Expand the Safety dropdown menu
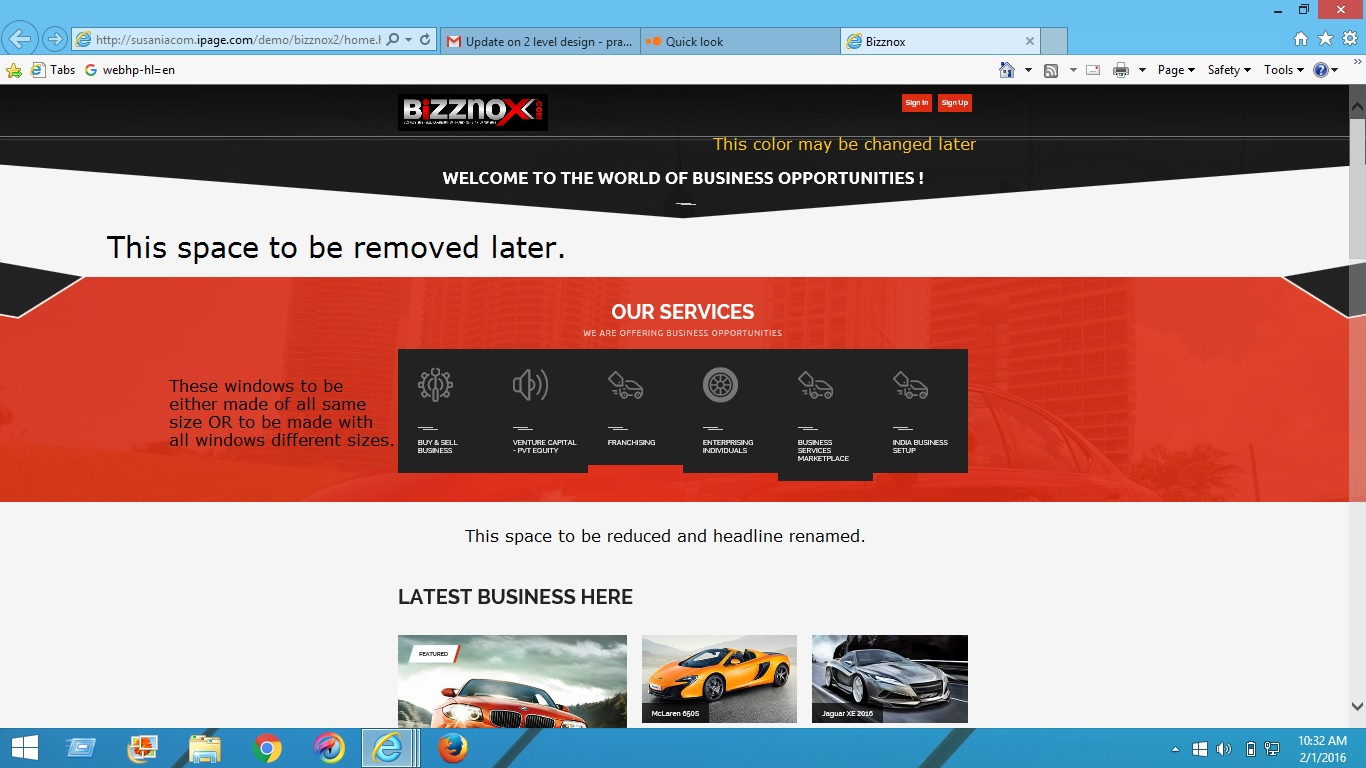The height and width of the screenshot is (768, 1366). pos(1229,70)
